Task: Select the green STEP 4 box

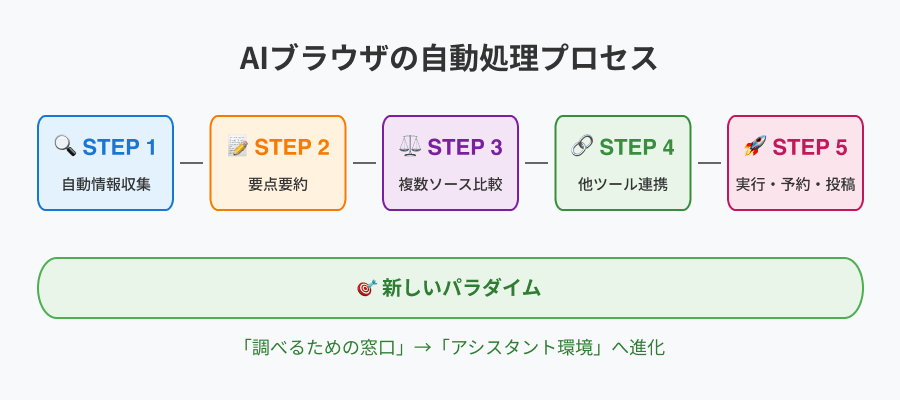Action: point(623,163)
